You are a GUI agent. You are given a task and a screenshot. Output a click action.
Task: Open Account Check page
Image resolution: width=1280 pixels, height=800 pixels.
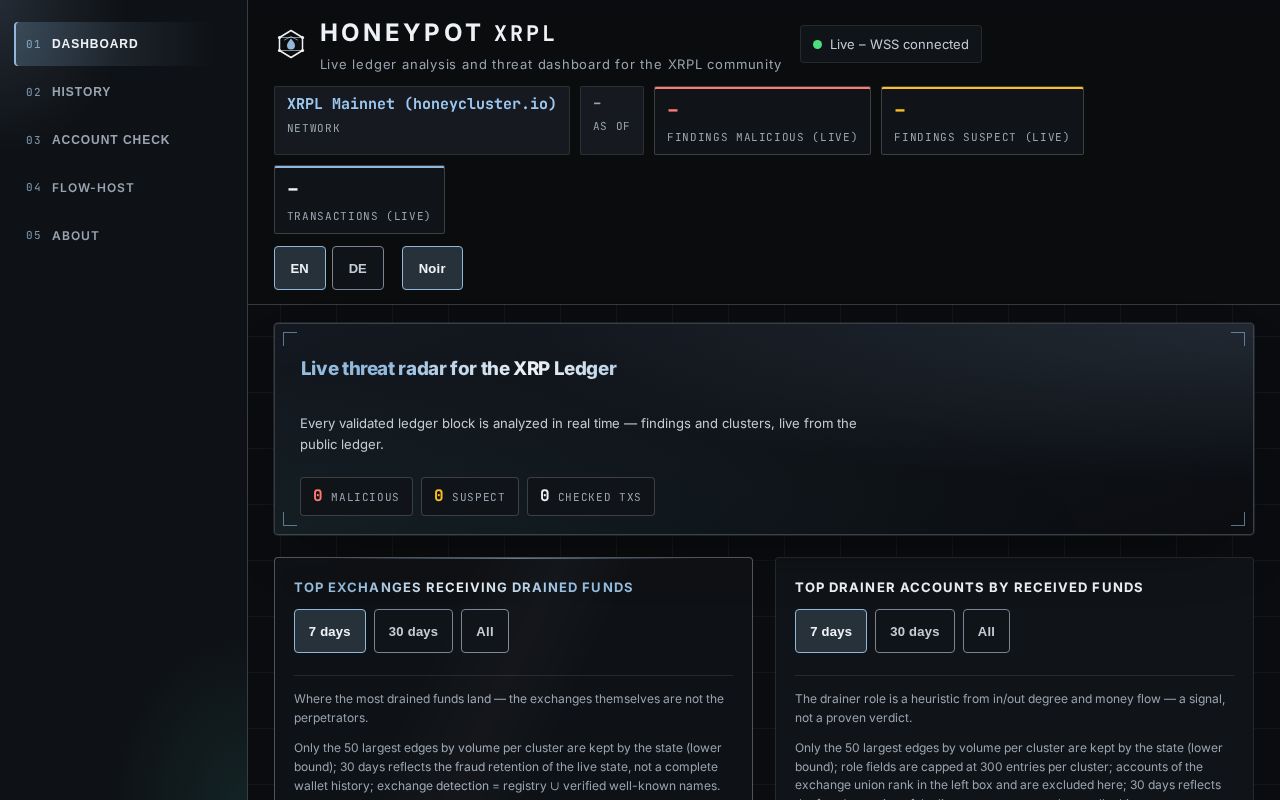coord(123,140)
